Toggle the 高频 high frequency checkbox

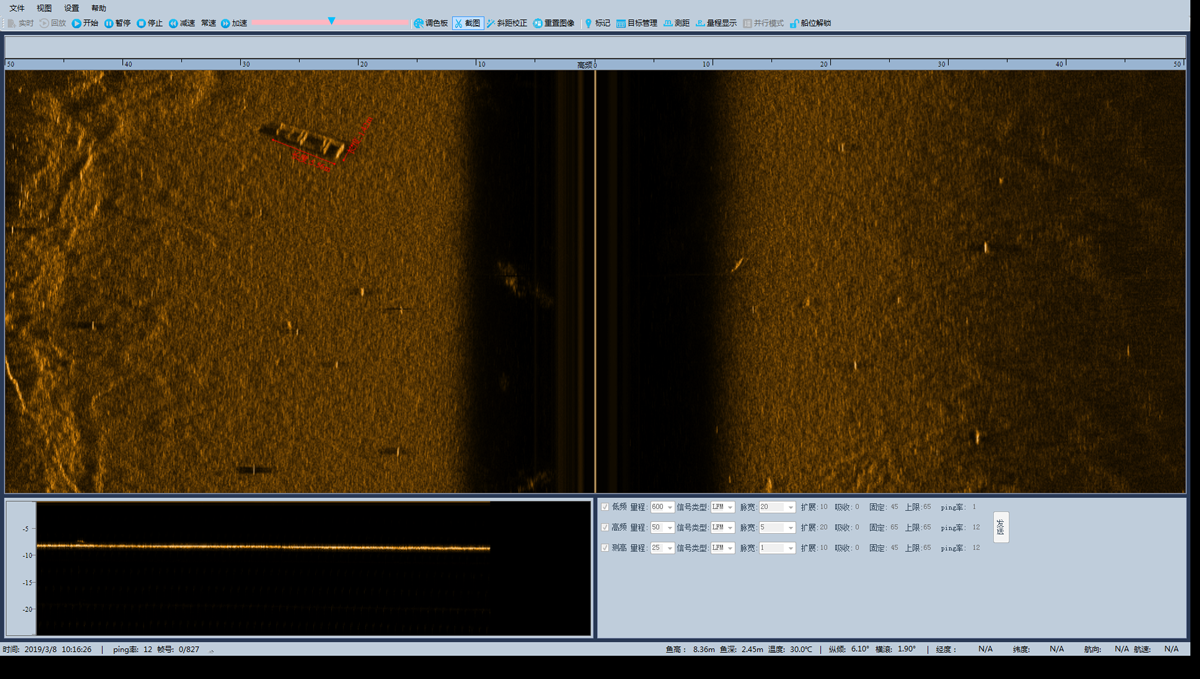pyautogui.click(x=605, y=527)
